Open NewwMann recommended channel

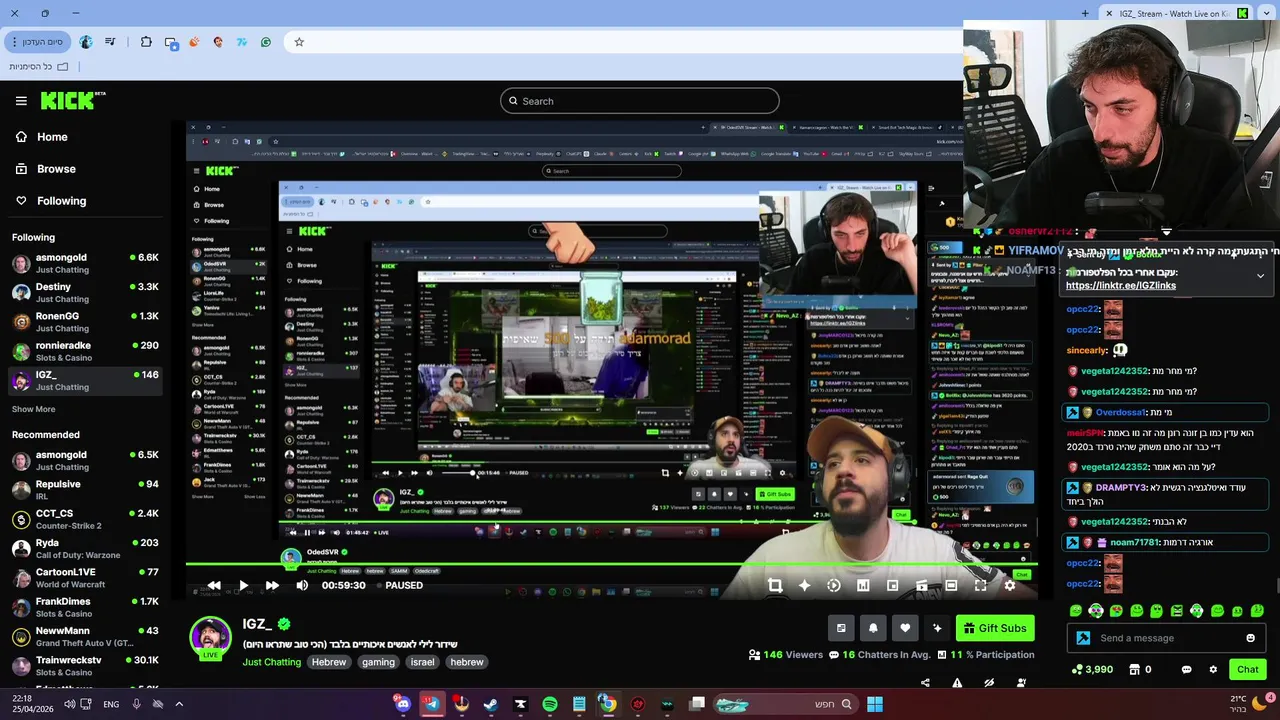point(85,636)
